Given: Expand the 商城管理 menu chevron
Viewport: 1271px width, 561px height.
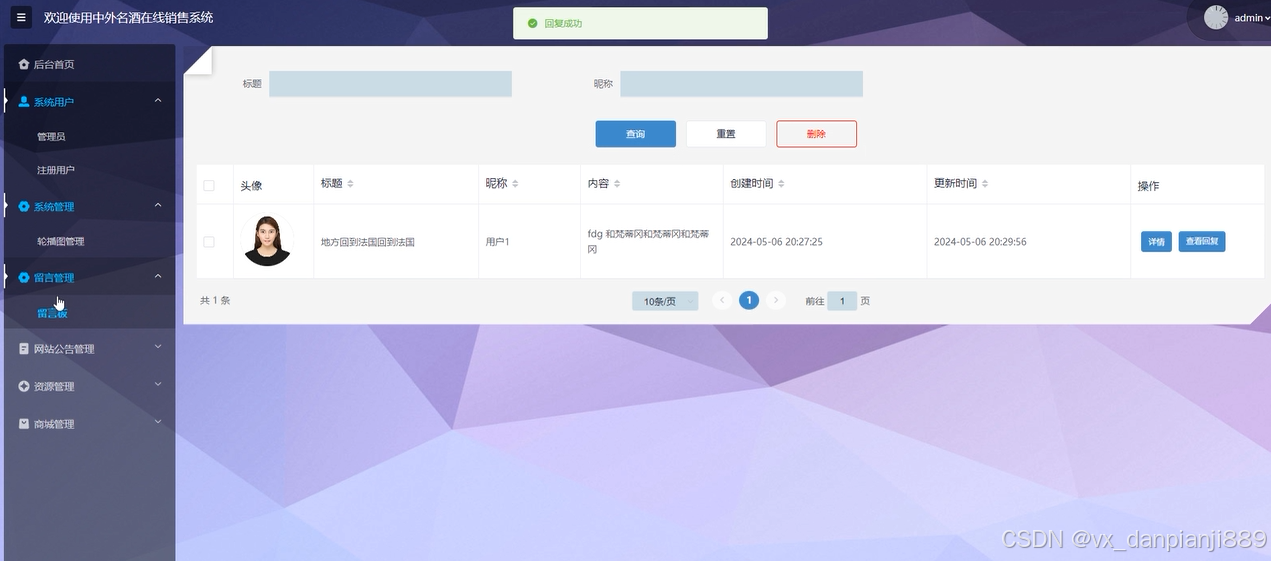Looking at the screenshot, I should tap(158, 423).
